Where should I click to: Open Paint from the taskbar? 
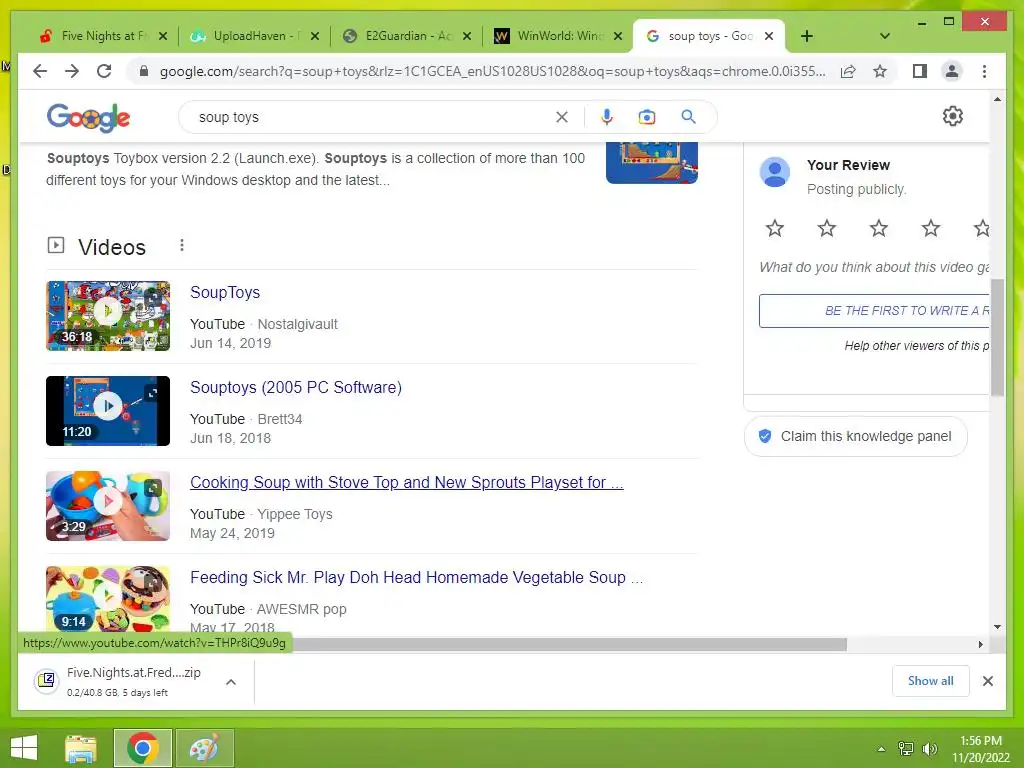pyautogui.click(x=204, y=748)
